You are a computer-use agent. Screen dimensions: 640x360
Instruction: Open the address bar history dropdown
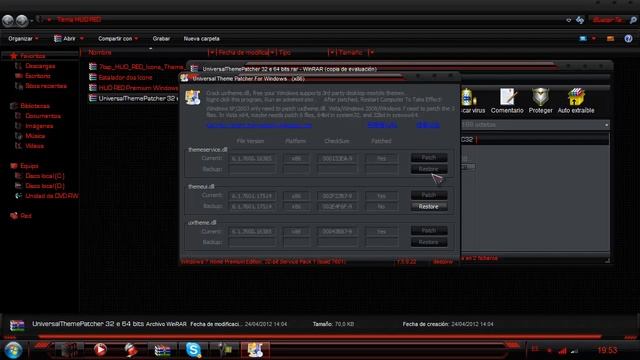(x=569, y=20)
